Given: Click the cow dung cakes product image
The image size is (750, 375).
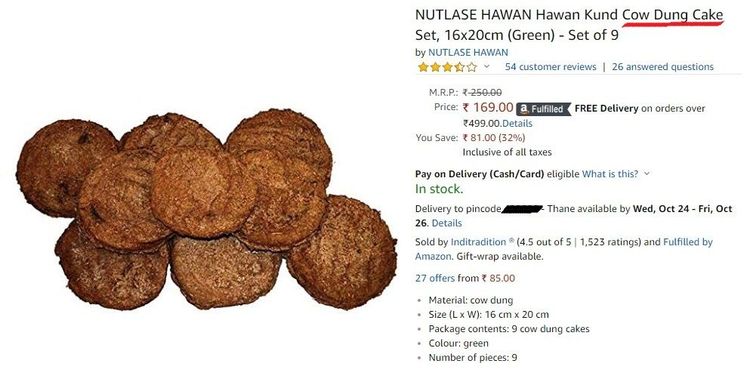Looking at the screenshot, I should [x=207, y=209].
